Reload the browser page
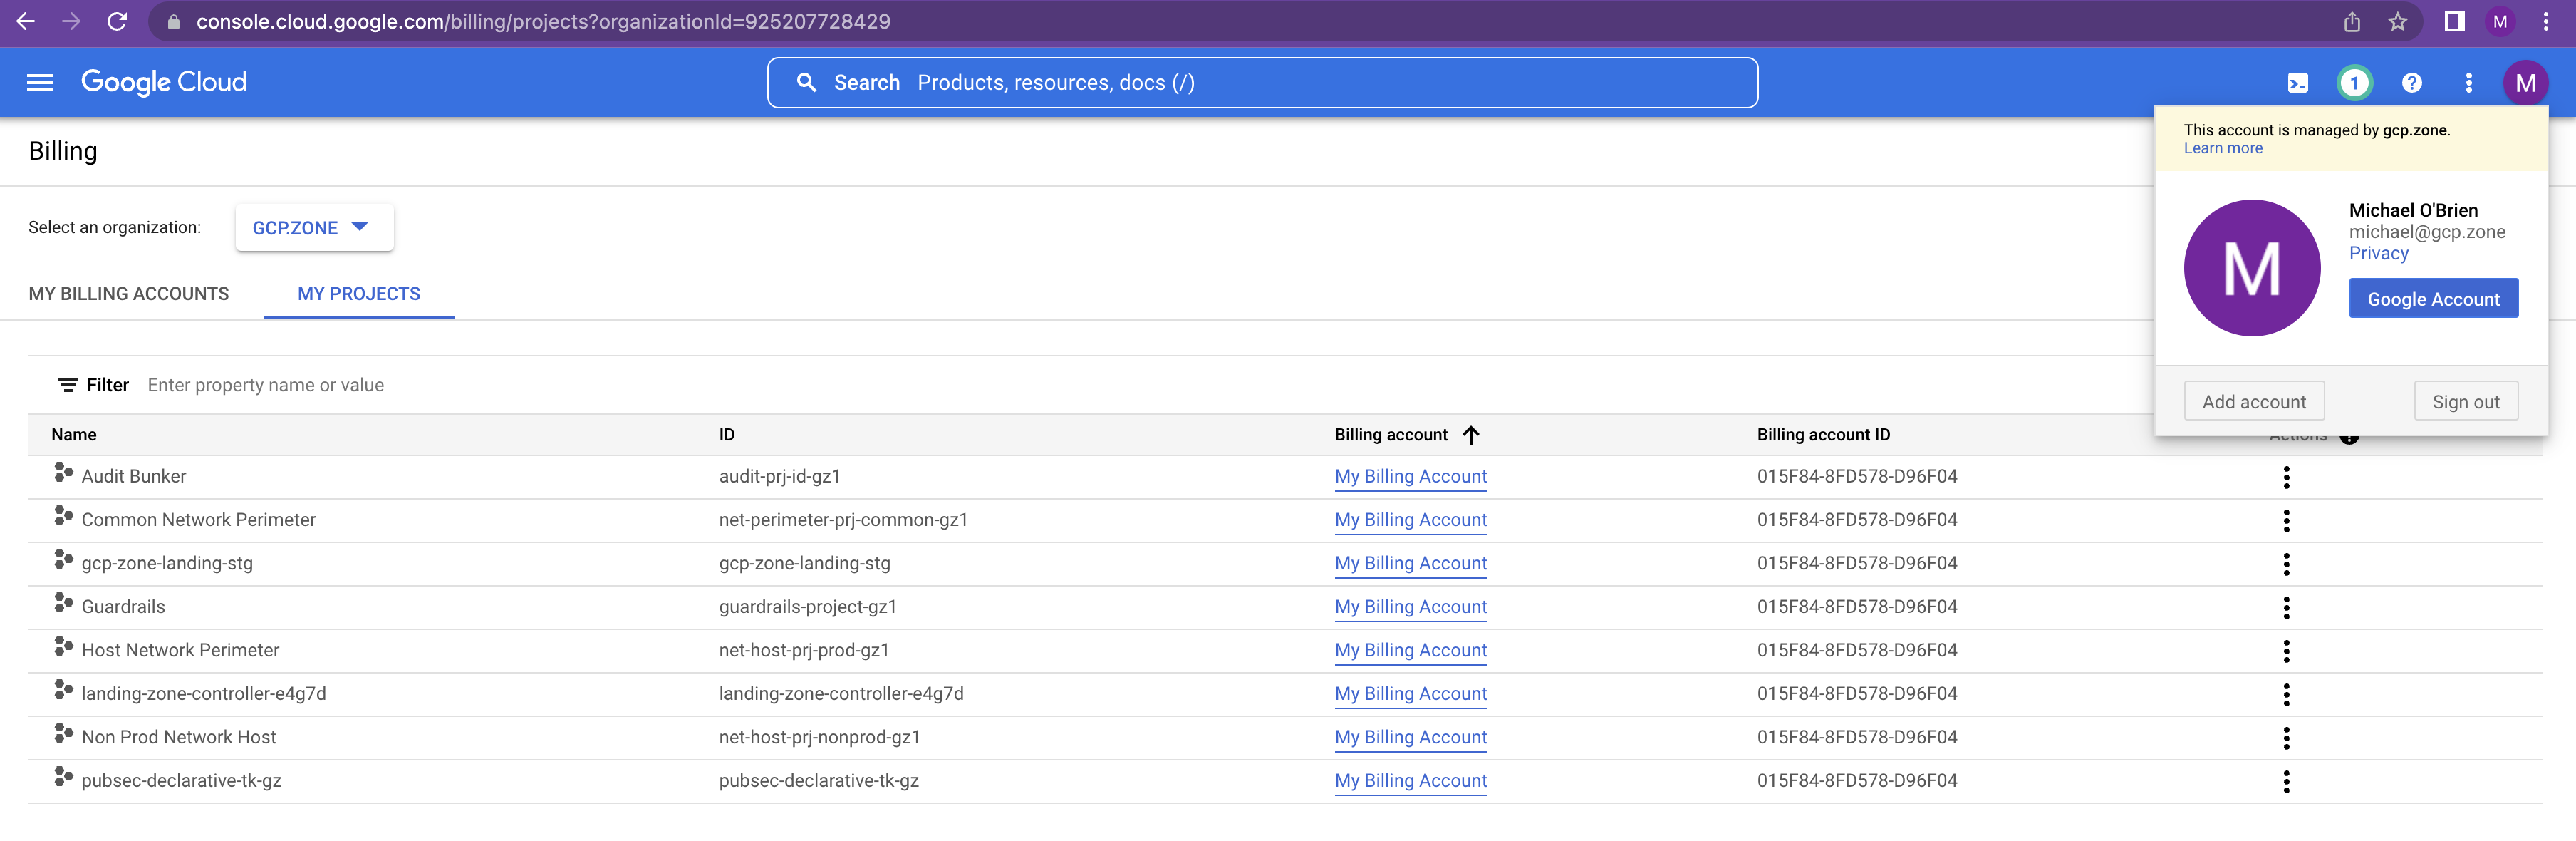Viewport: 2576px width, 841px height. pyautogui.click(x=117, y=22)
